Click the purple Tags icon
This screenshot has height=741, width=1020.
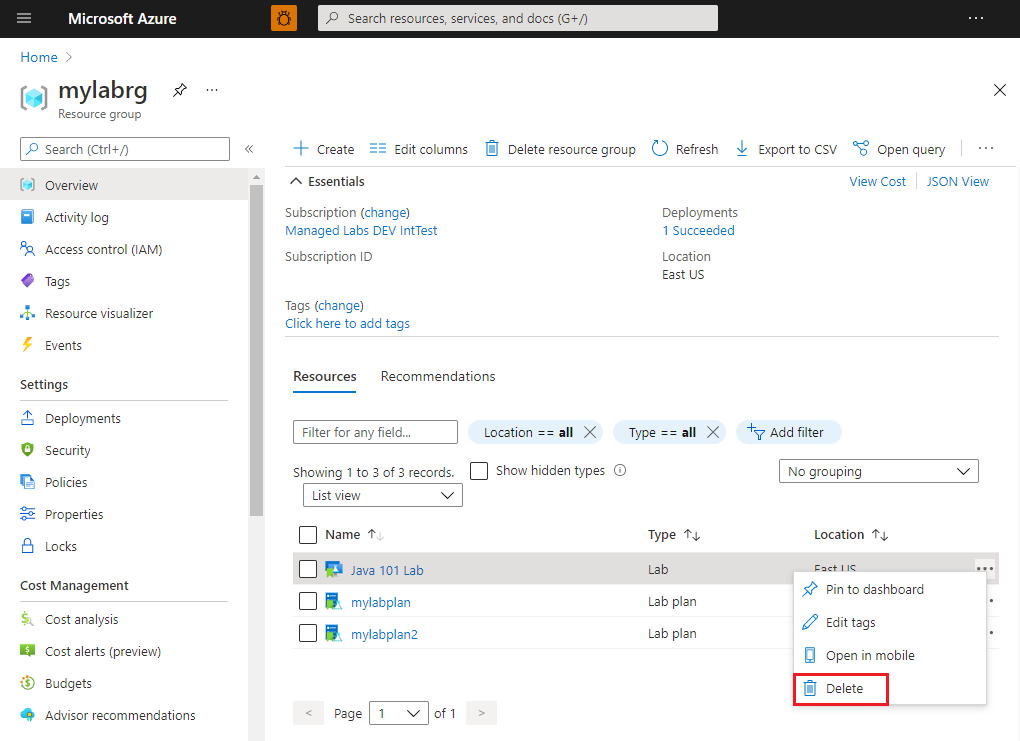(27, 280)
